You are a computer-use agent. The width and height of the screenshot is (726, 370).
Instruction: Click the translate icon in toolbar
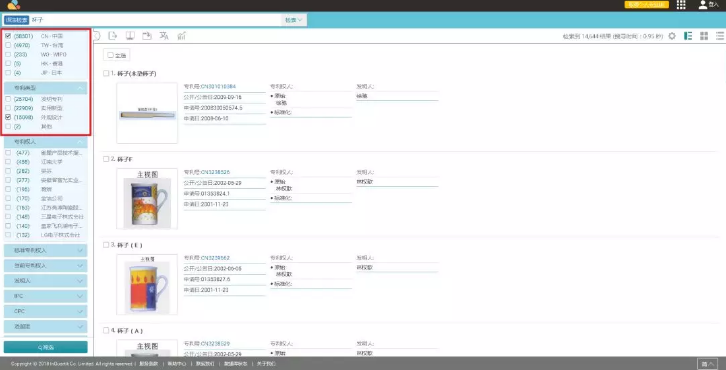[164, 36]
